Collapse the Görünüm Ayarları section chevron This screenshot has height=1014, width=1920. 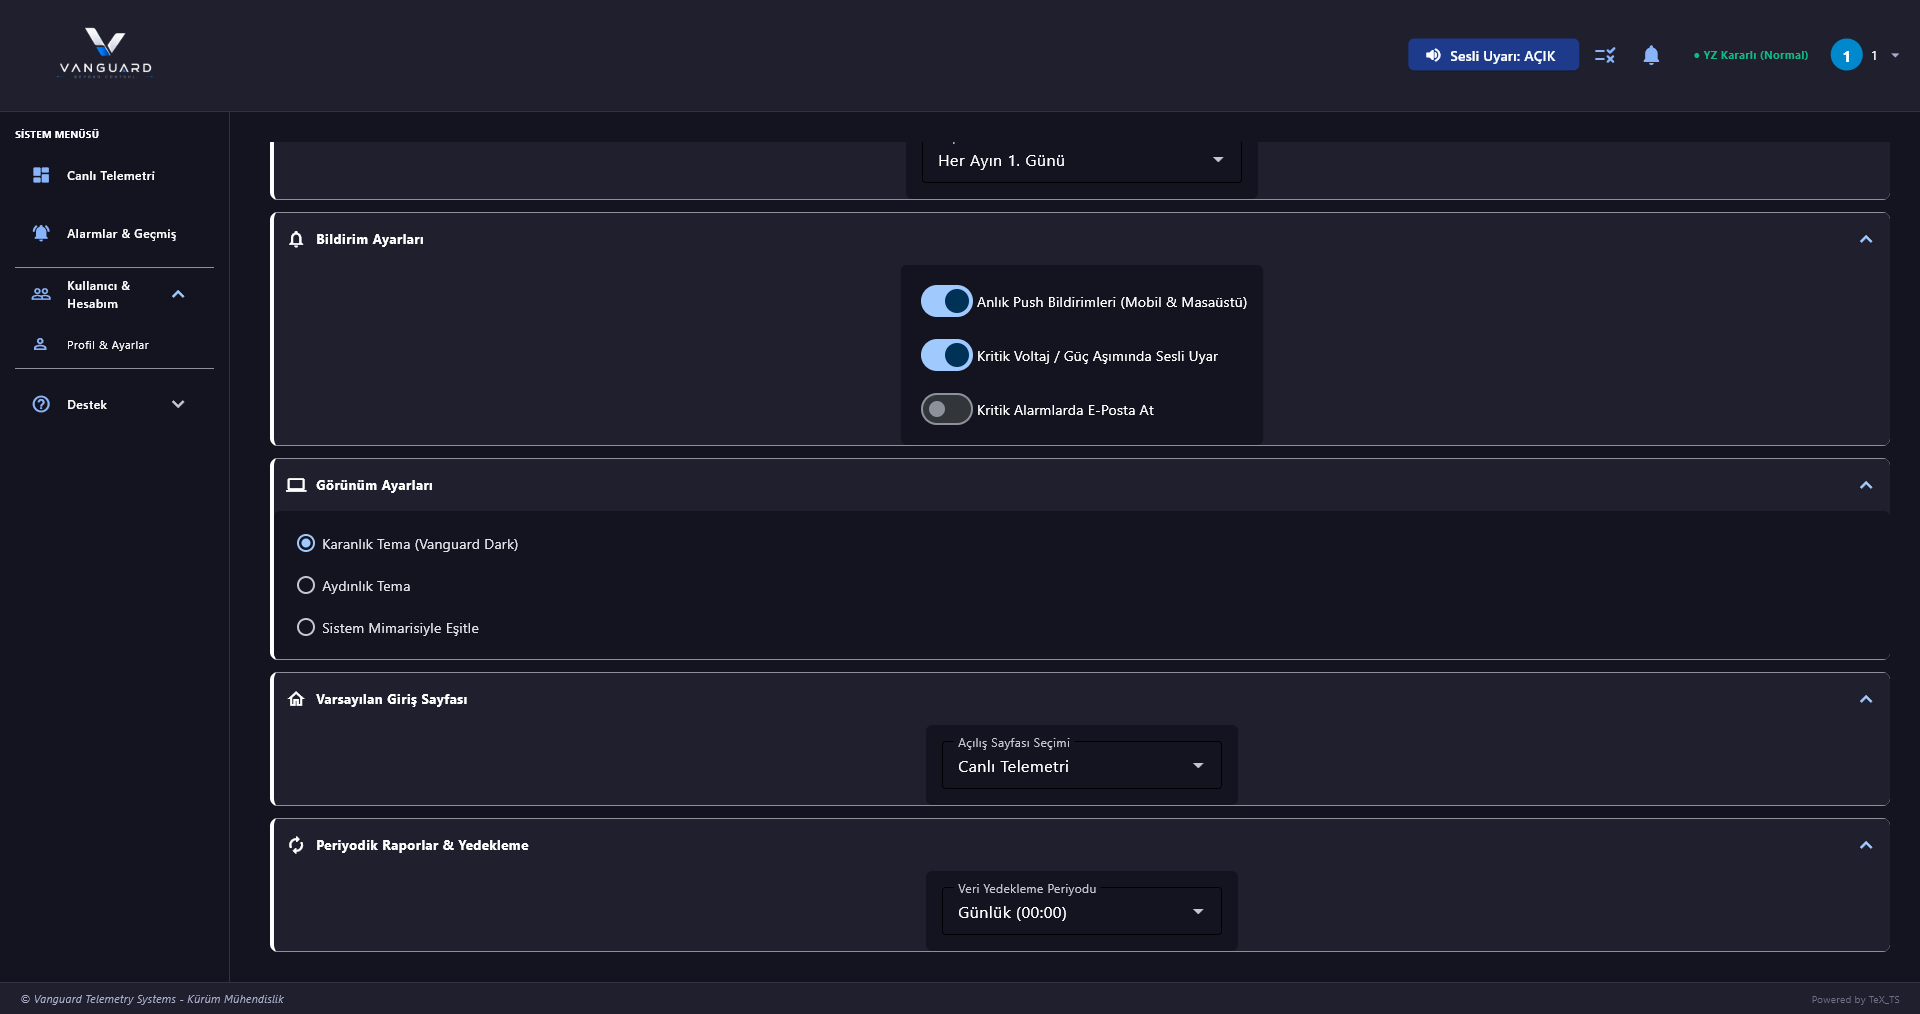tap(1866, 485)
